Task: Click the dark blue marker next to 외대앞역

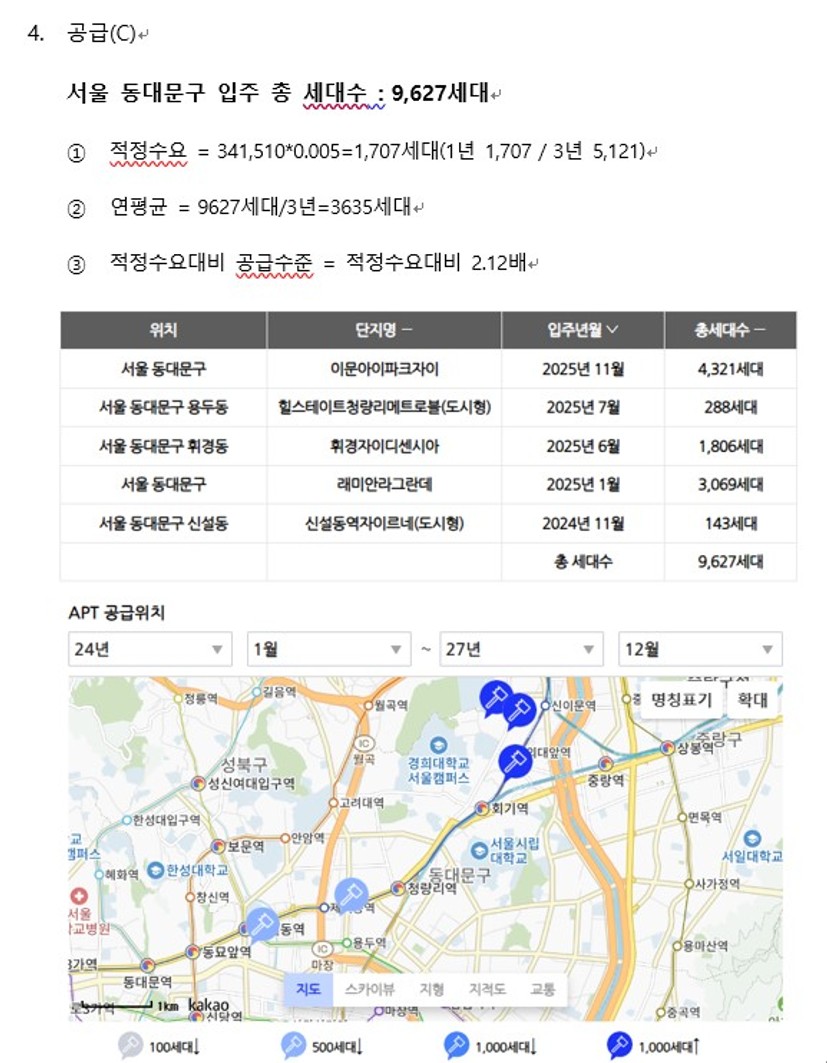Action: [x=515, y=761]
